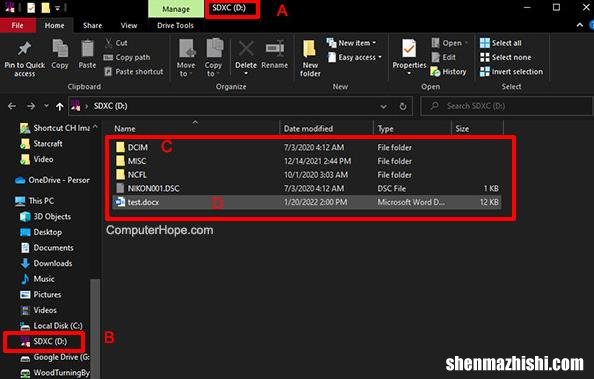
Task: Refresh the current folder
Action: [x=403, y=106]
